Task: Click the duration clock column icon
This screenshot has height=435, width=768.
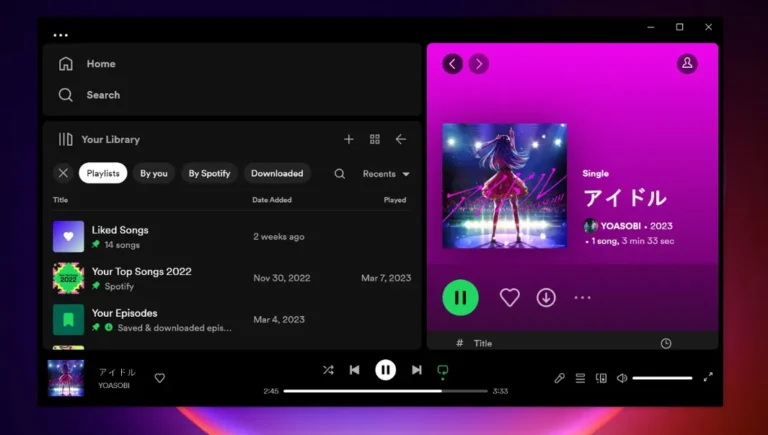Action: click(666, 343)
